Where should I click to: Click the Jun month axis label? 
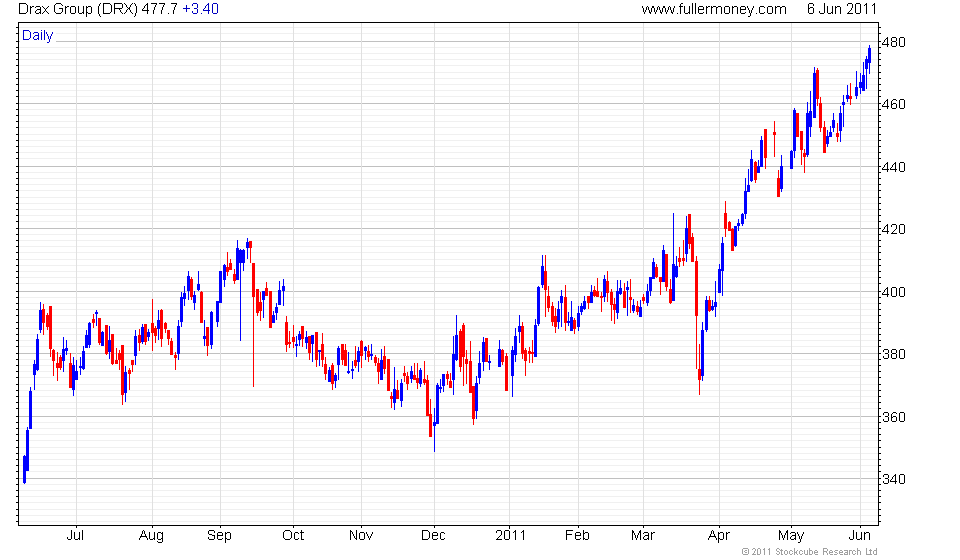point(860,536)
